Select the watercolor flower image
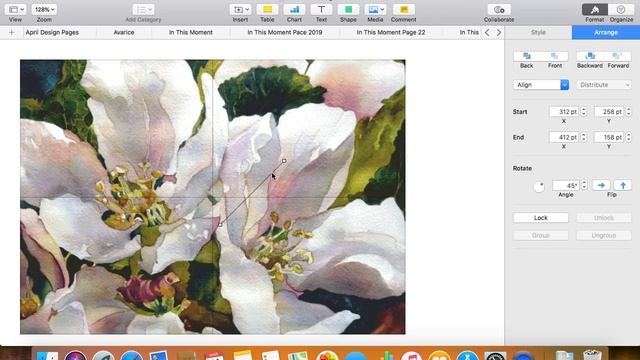 213,197
